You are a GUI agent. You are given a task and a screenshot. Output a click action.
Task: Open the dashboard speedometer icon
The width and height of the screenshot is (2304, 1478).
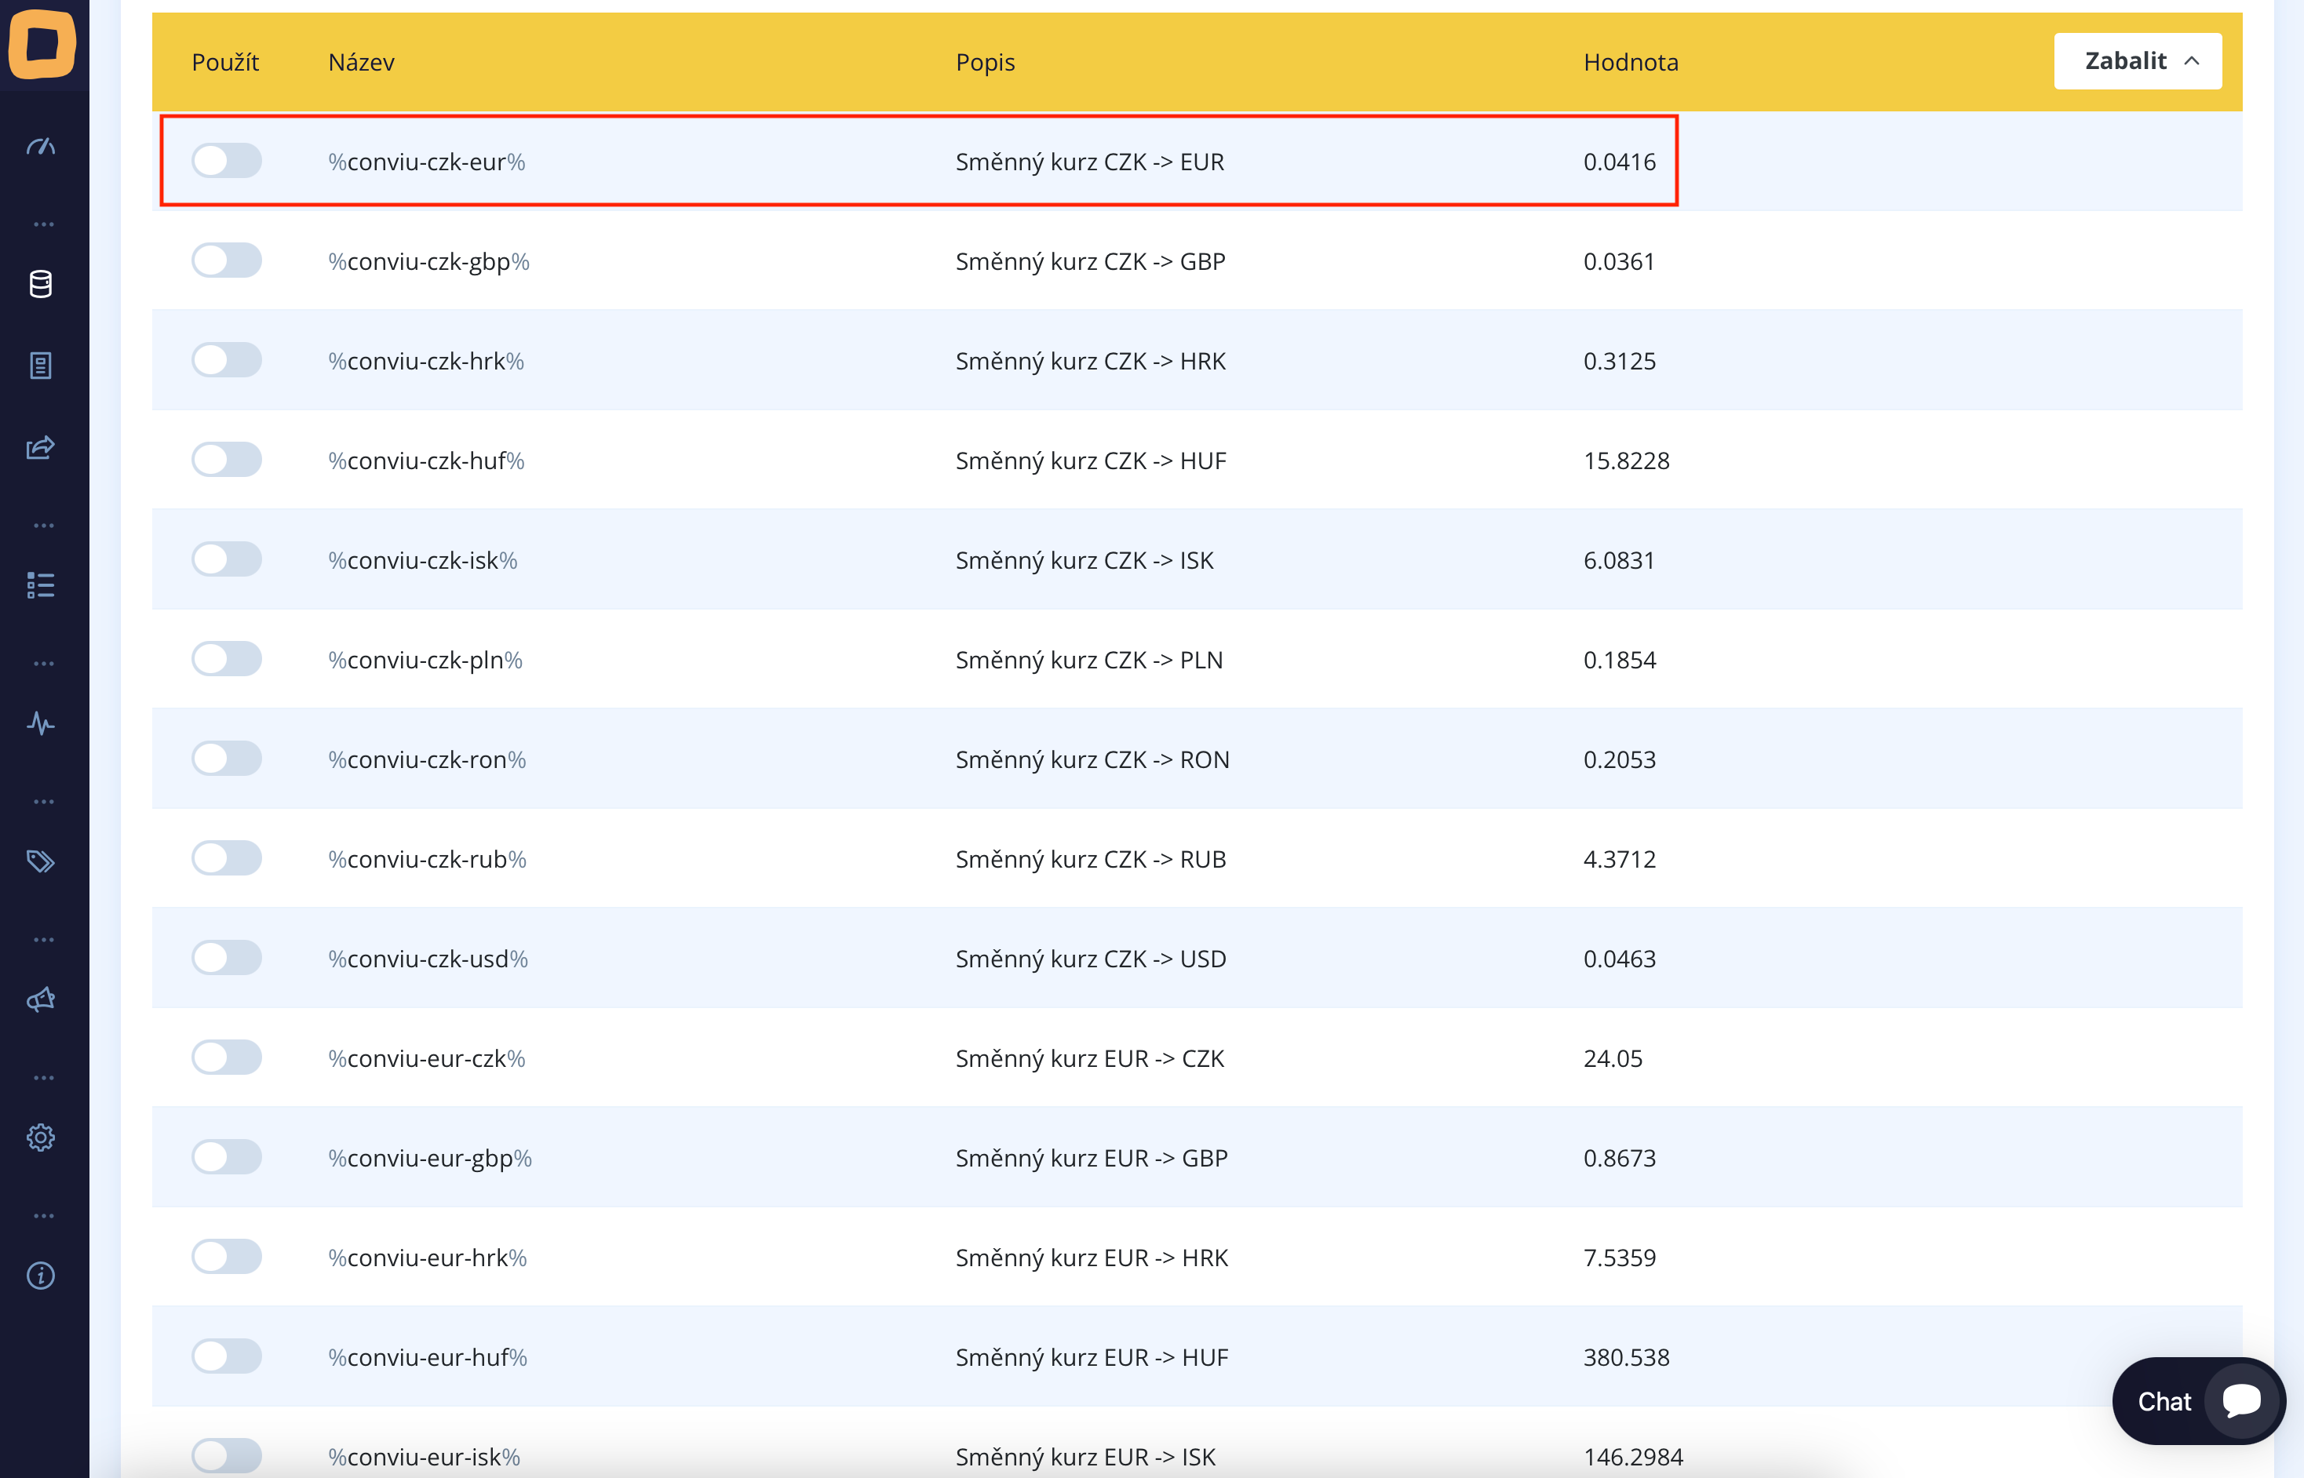click(41, 147)
